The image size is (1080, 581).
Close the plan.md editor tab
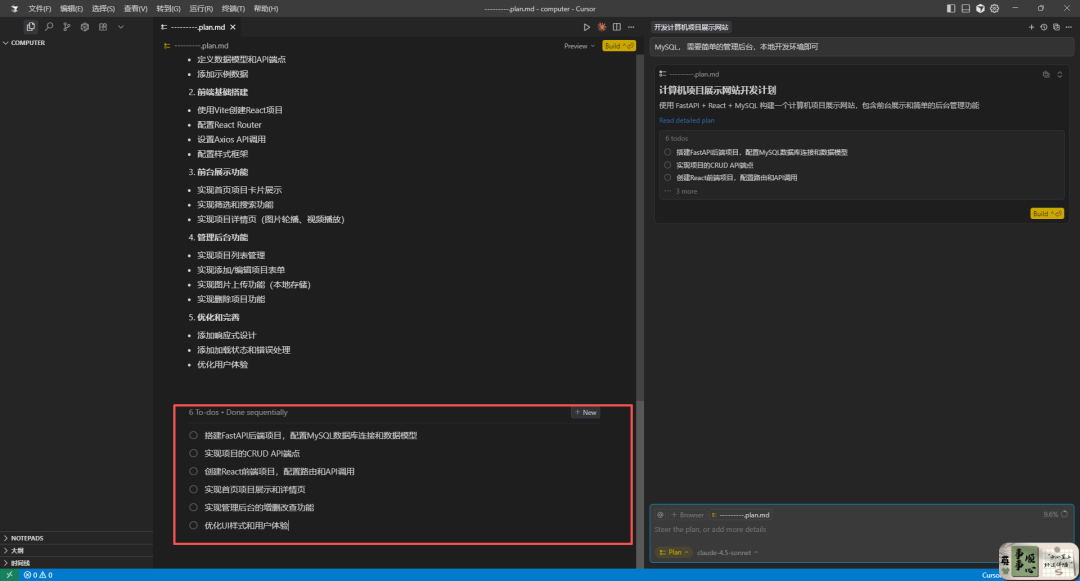pos(233,27)
